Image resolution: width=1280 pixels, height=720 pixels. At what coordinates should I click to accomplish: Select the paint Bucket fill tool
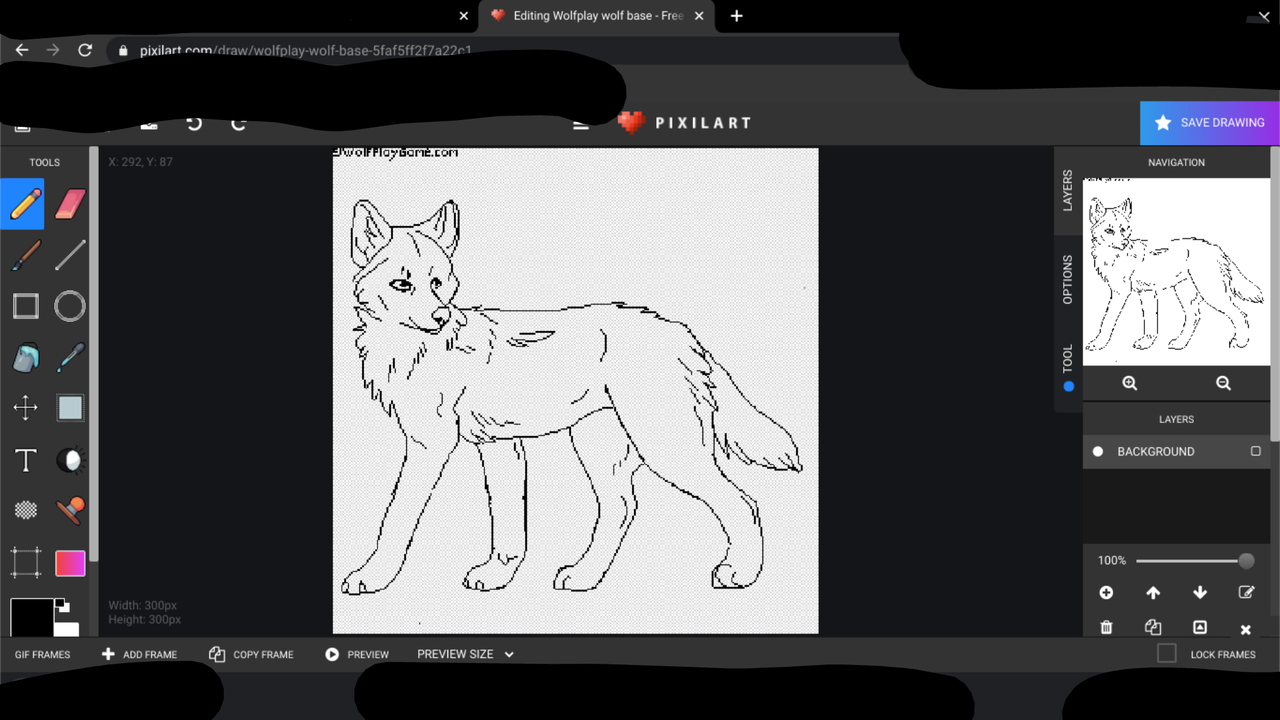tap(25, 357)
